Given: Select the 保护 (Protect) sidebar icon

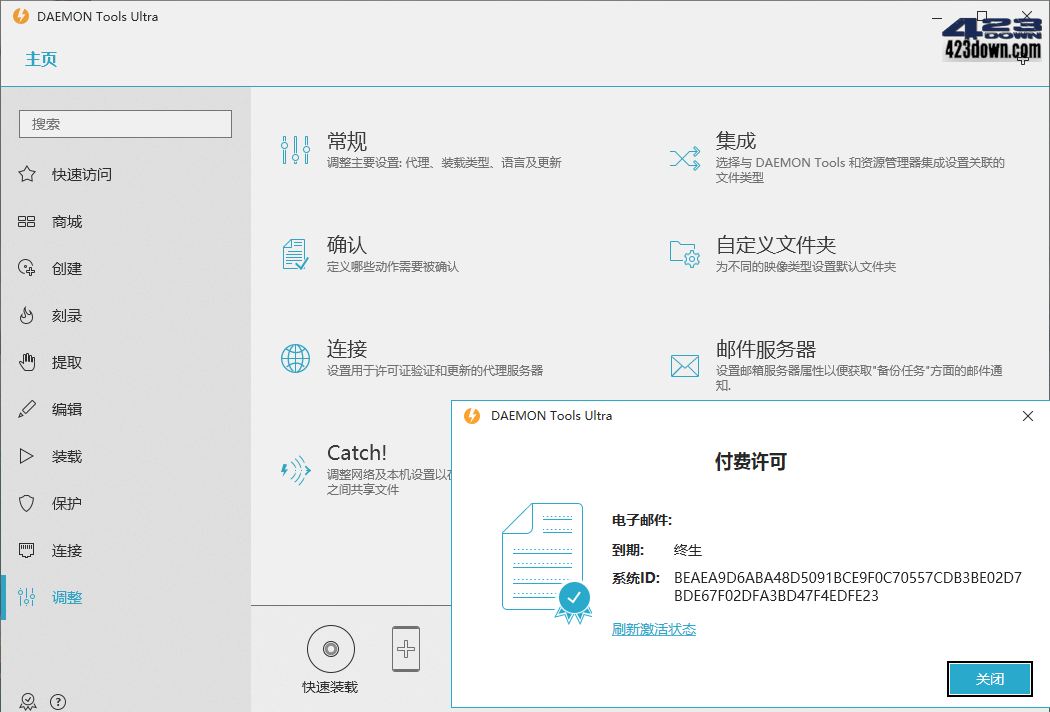Looking at the screenshot, I should click(27, 503).
